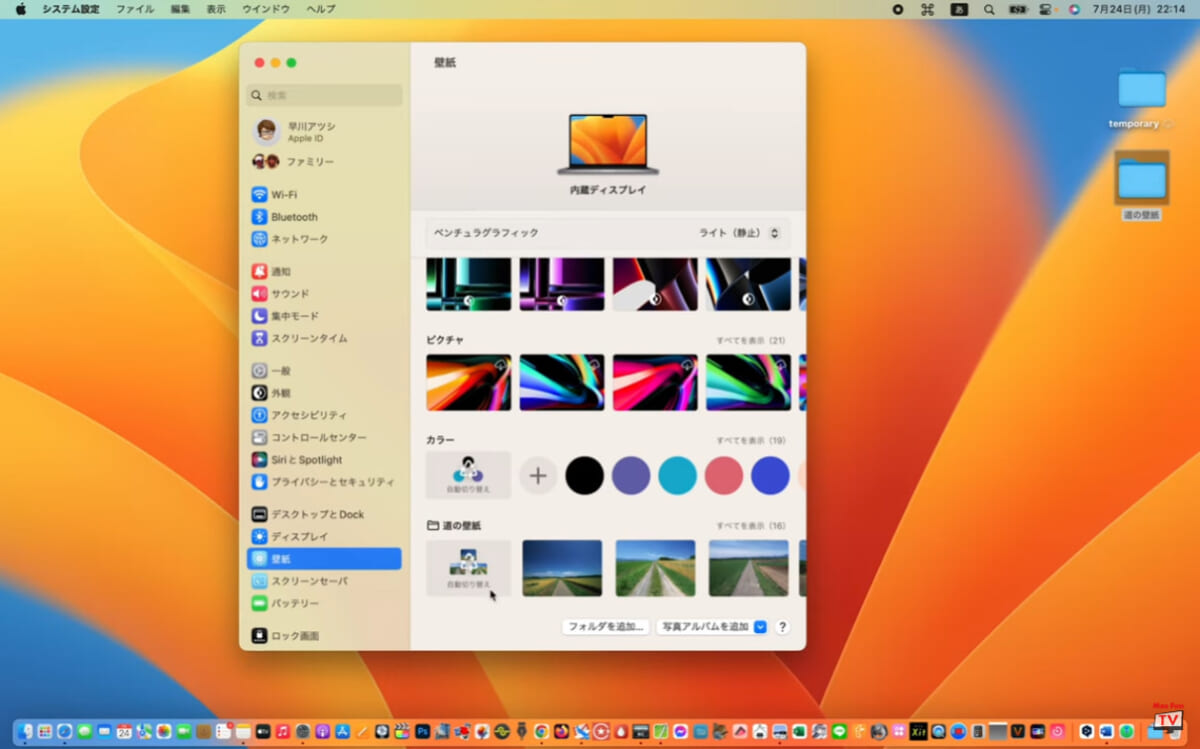Open 表示 menu
This screenshot has height=749, width=1200.
[x=216, y=9]
